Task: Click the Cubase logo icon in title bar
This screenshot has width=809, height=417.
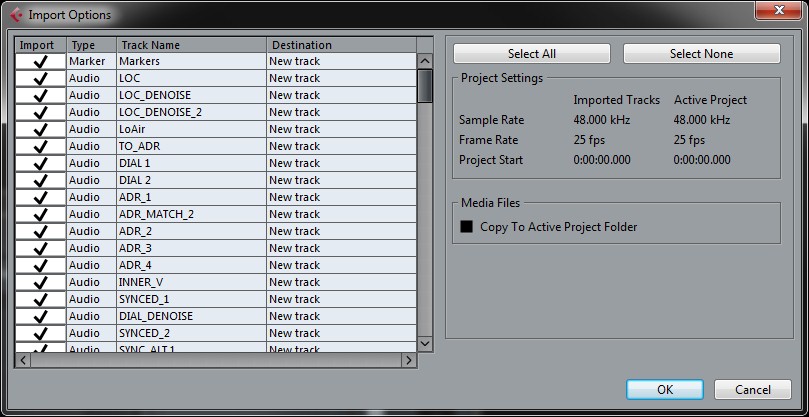Action: tap(17, 15)
